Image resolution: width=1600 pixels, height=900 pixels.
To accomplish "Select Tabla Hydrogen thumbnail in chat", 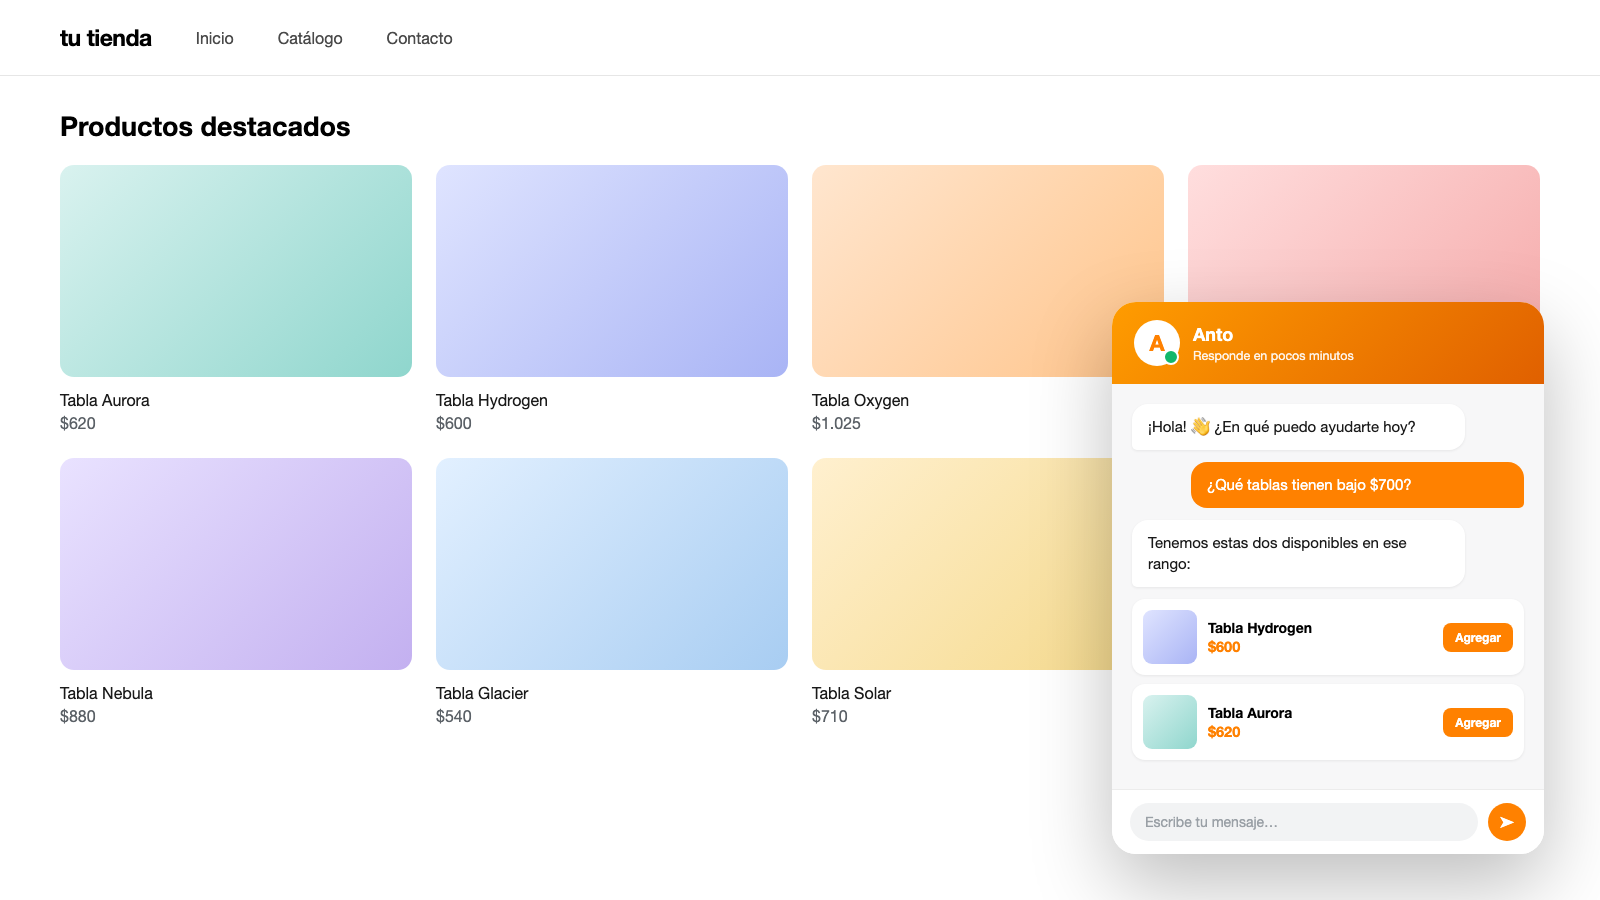I will pos(1170,637).
